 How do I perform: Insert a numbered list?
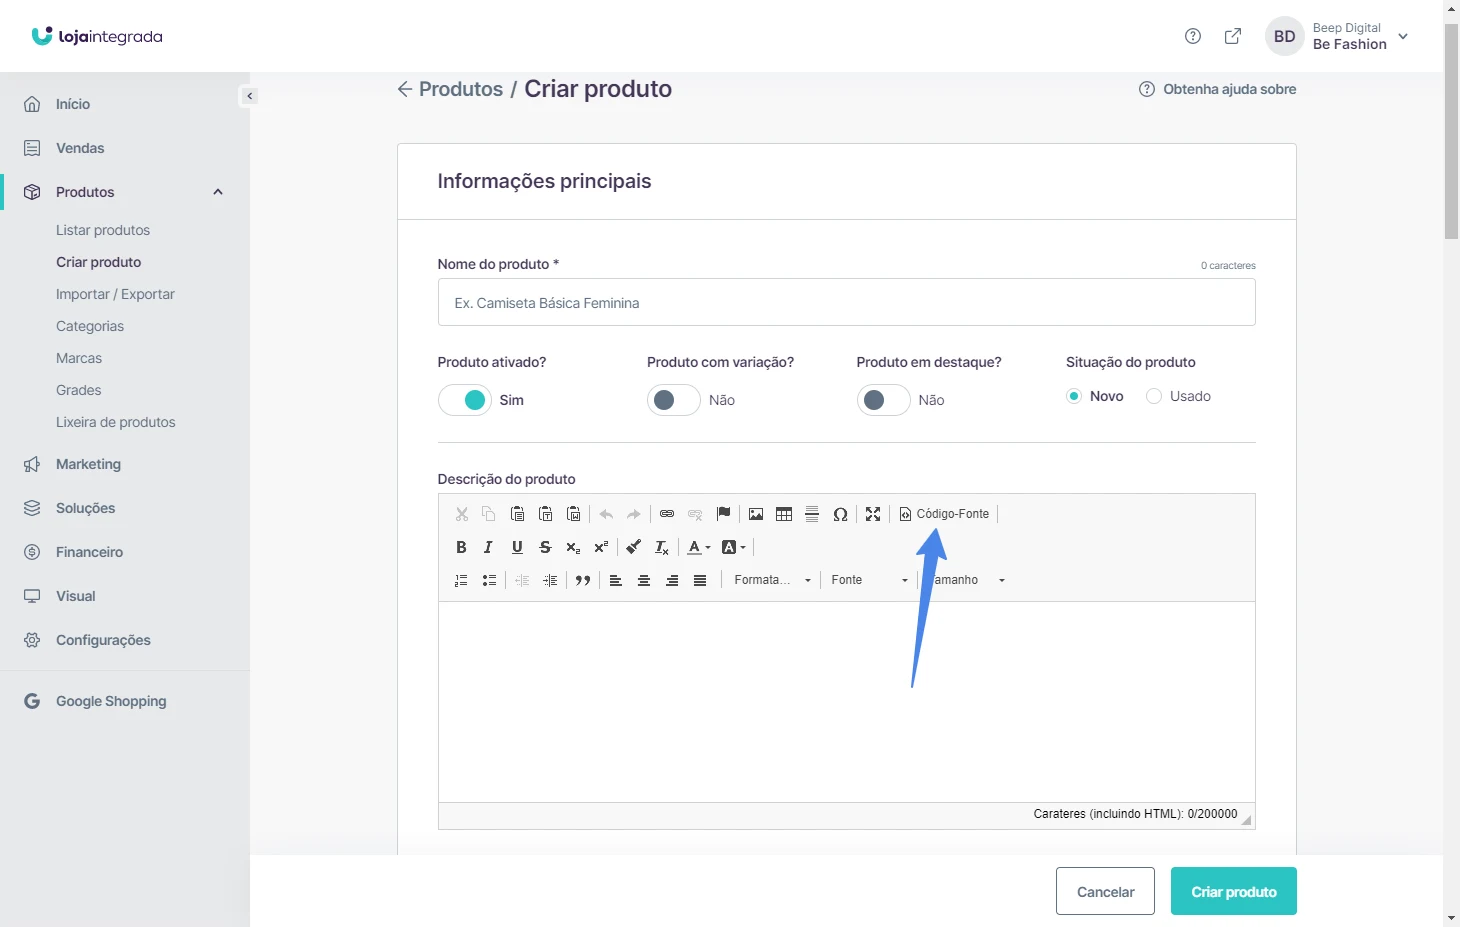pyautogui.click(x=461, y=580)
